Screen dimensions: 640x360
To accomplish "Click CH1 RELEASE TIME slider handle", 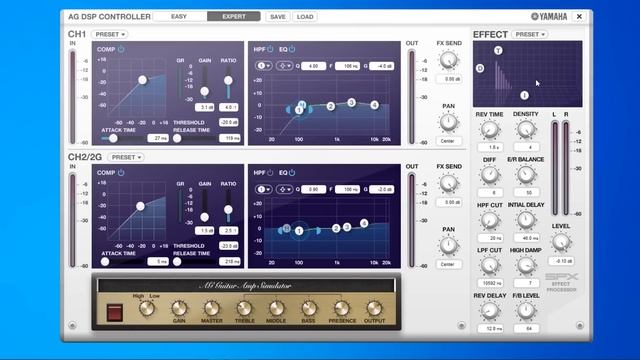I will click(177, 138).
